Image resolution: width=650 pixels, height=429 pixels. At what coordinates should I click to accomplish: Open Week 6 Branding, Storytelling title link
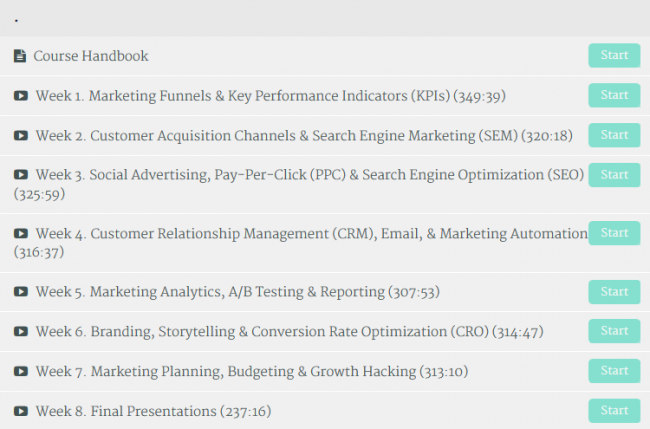289,332
